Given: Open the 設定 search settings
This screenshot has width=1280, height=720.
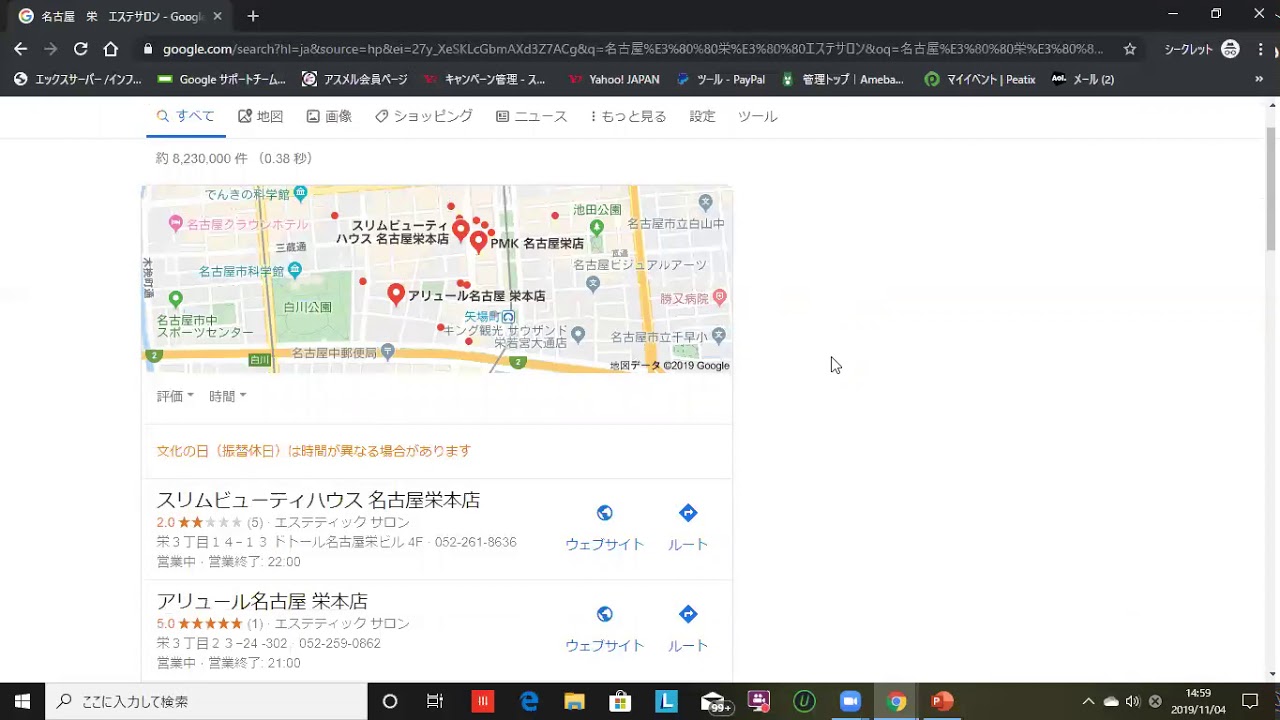Looking at the screenshot, I should click(x=702, y=116).
